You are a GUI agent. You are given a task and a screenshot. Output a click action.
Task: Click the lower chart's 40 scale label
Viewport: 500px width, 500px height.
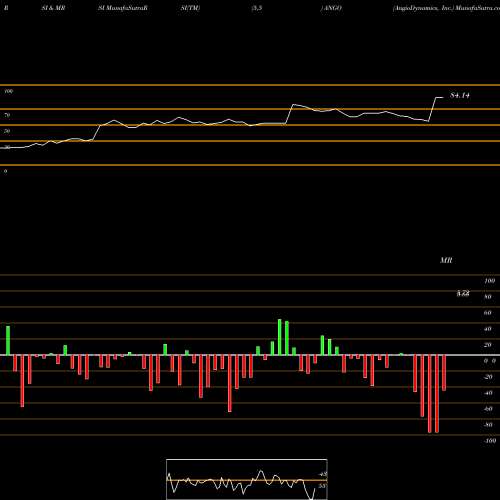pos(487,329)
